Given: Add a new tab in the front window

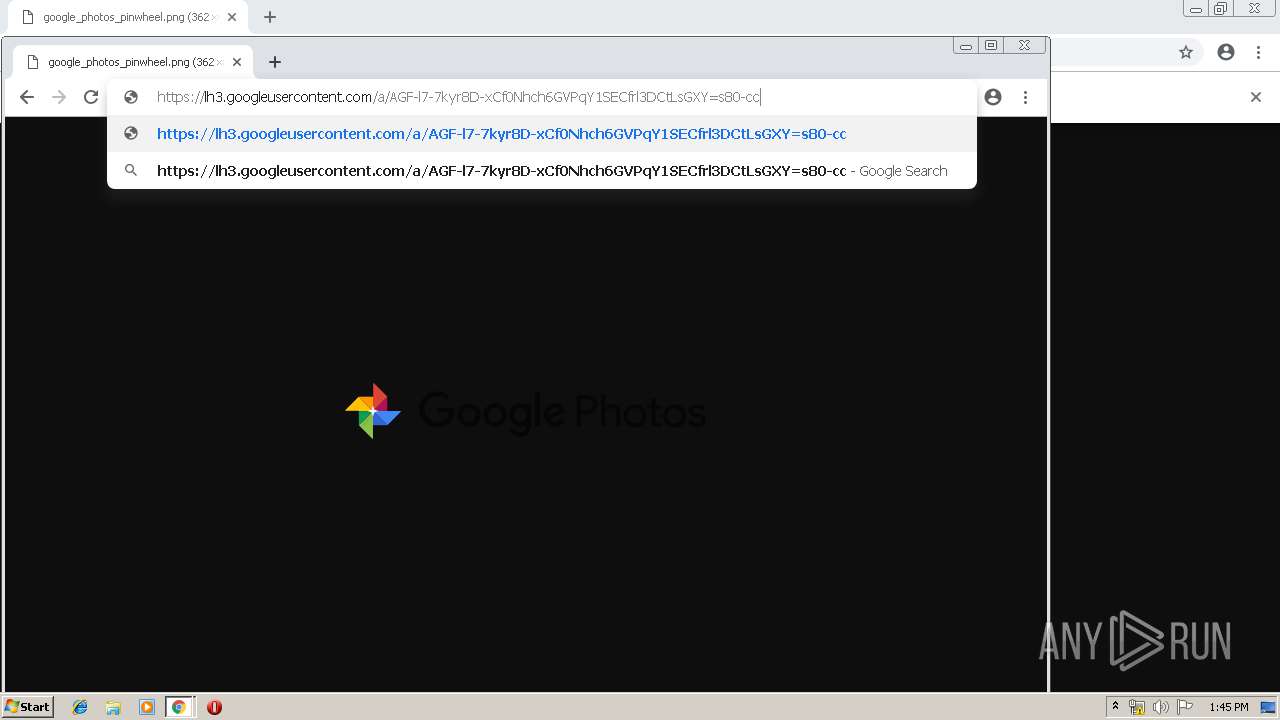Looking at the screenshot, I should 275,62.
